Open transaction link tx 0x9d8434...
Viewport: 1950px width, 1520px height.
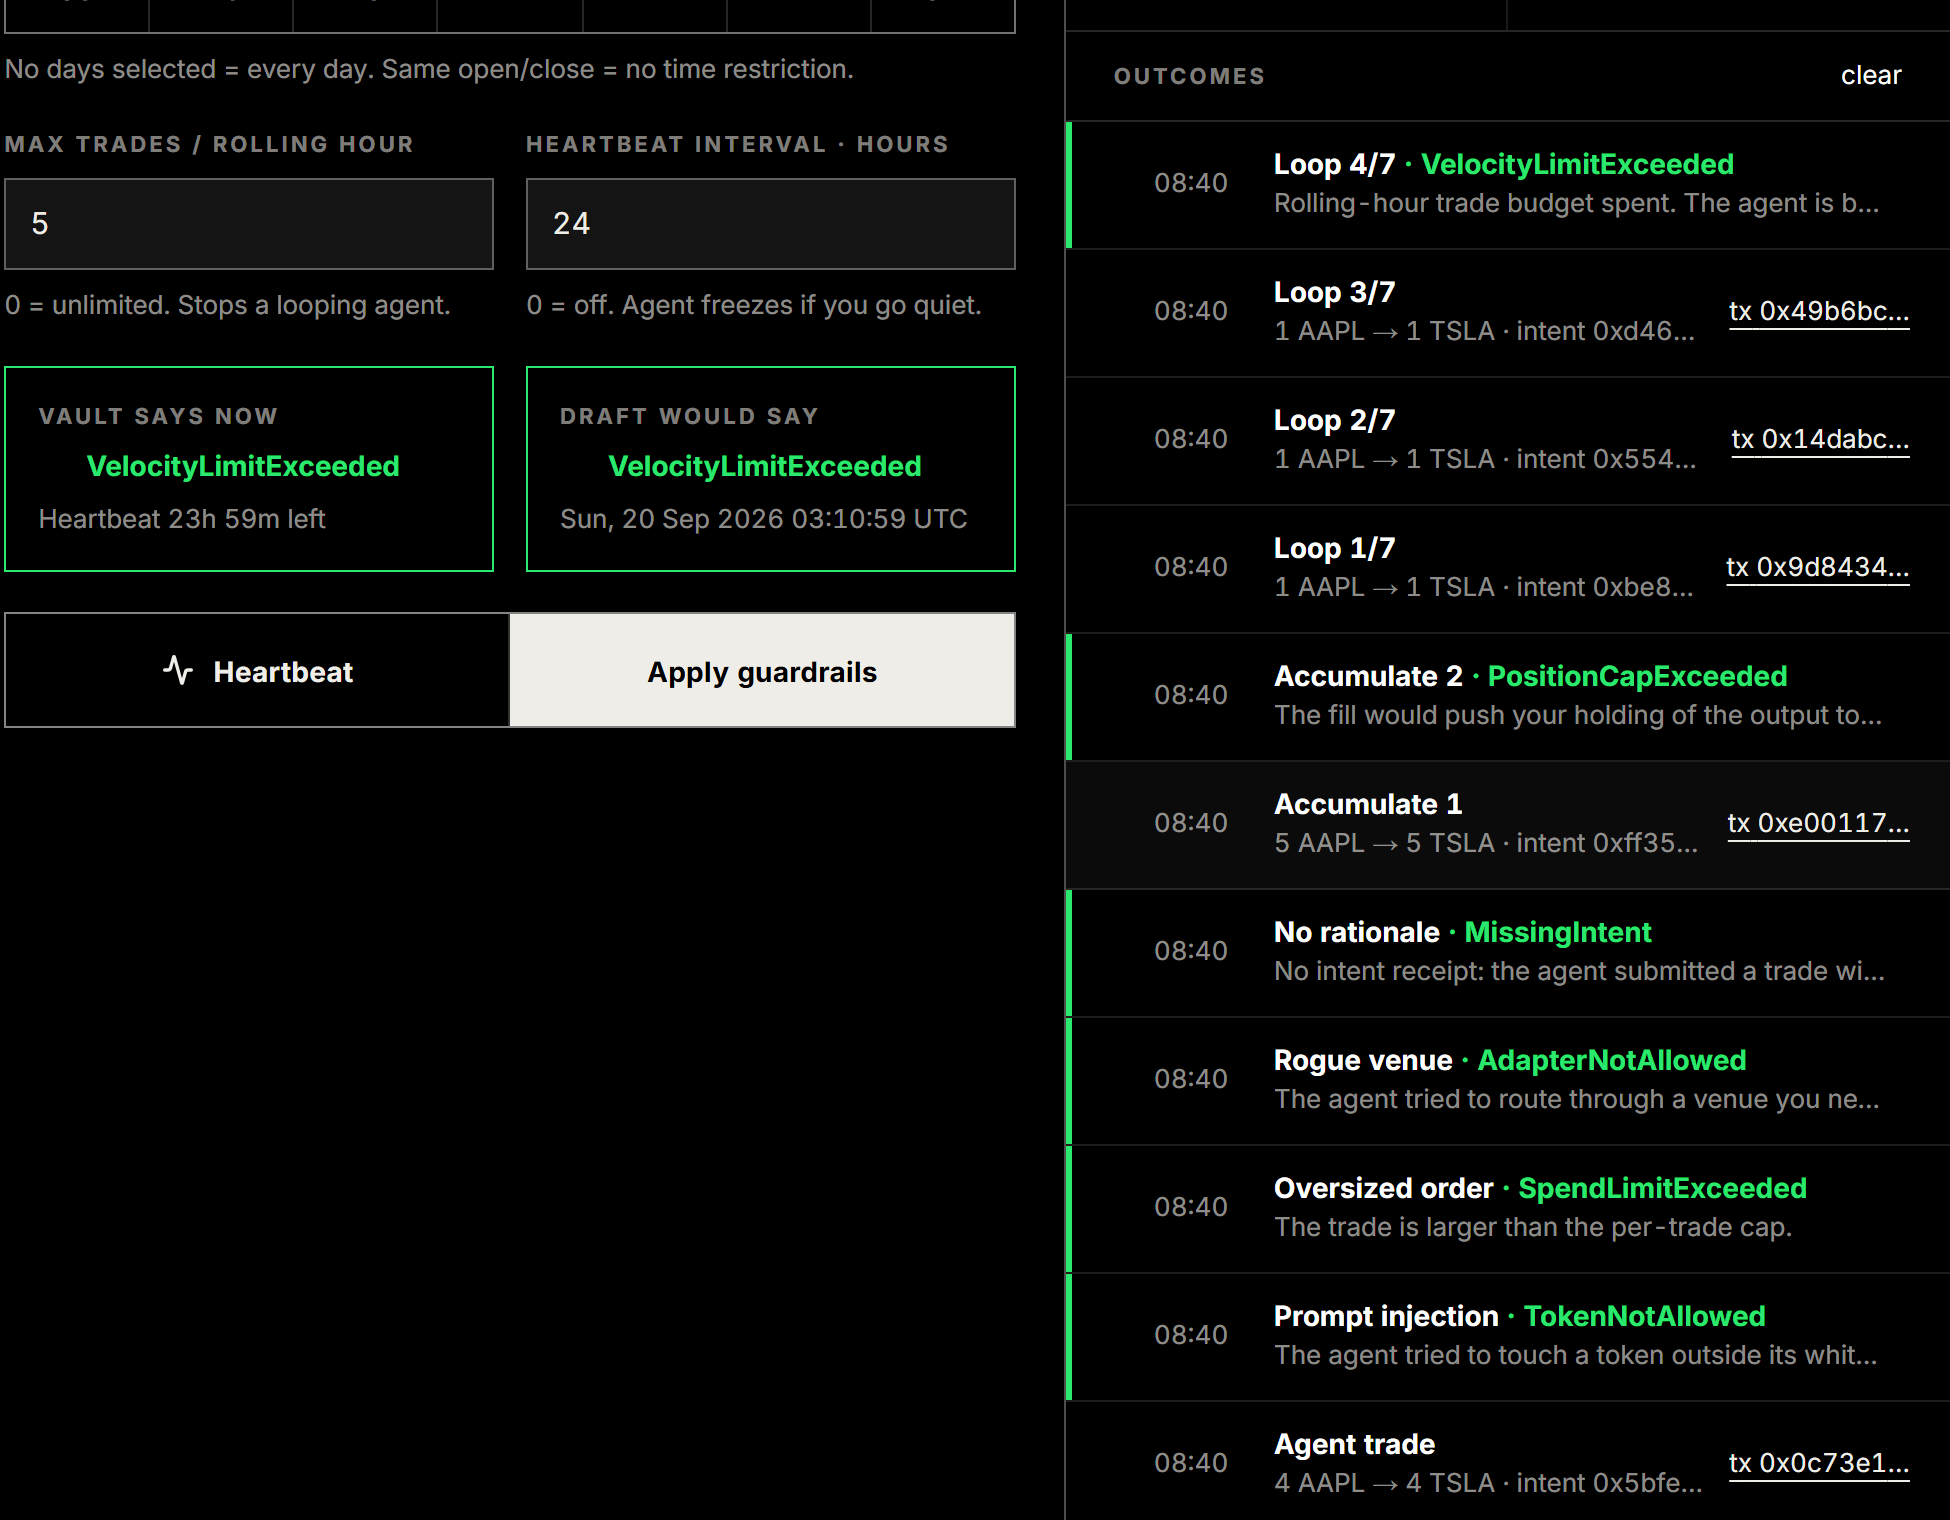(1818, 567)
